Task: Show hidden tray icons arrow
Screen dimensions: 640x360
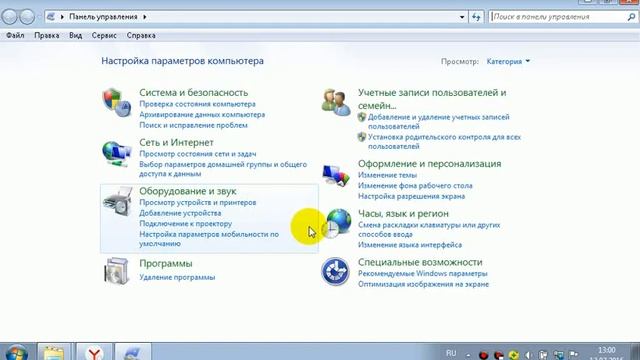Action: (x=468, y=355)
